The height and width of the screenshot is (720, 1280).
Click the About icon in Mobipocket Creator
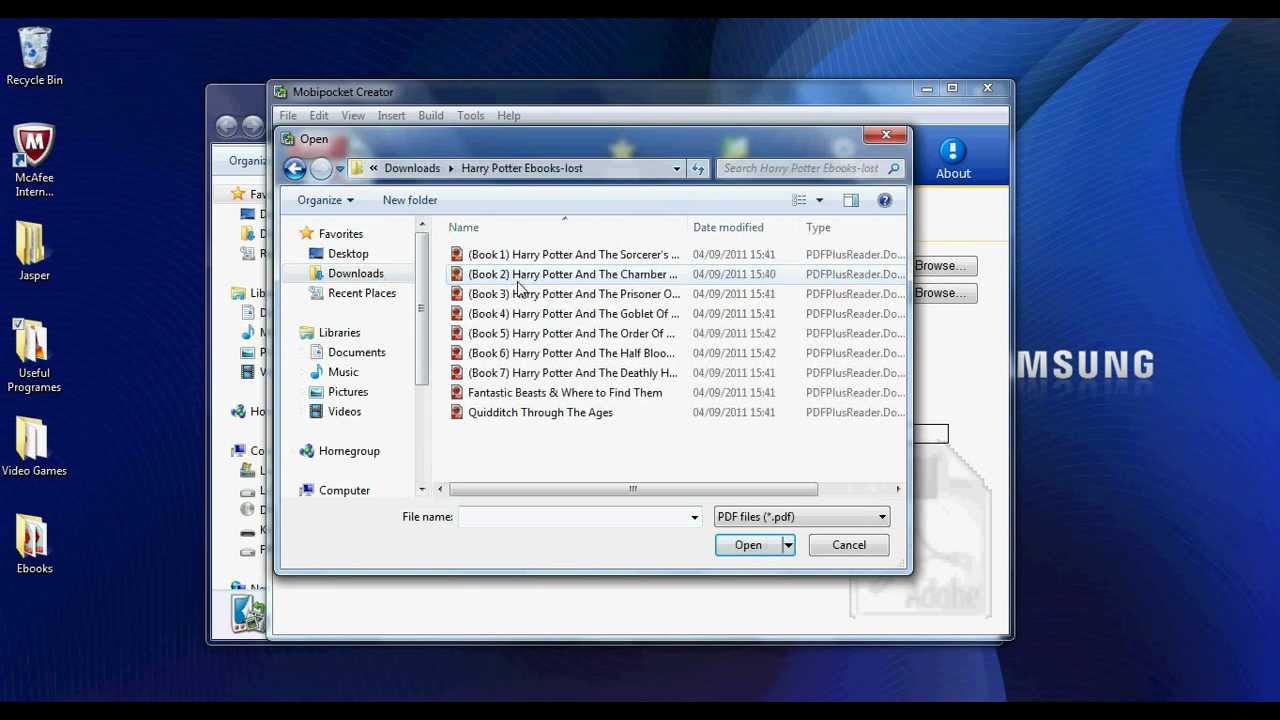tap(953, 160)
